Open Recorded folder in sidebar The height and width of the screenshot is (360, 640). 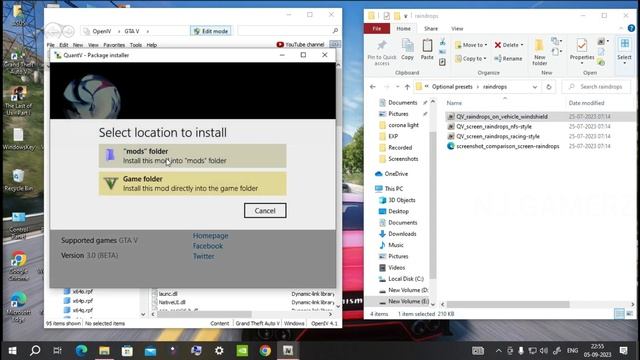click(x=395, y=147)
